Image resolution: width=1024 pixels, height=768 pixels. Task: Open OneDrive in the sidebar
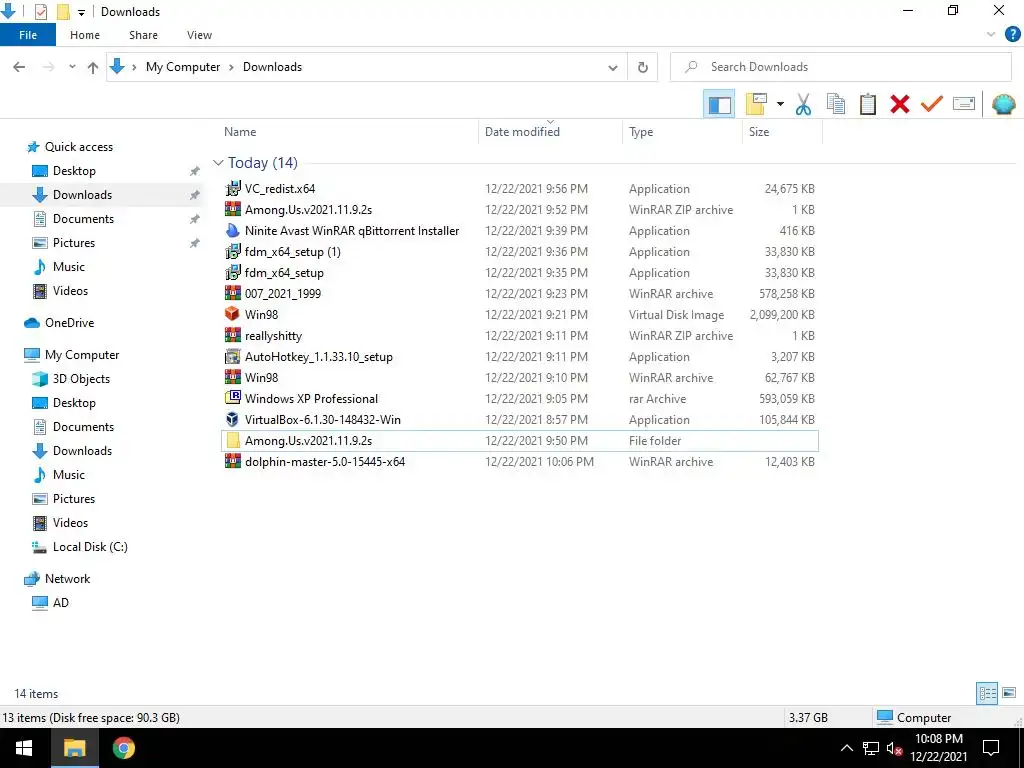pos(69,323)
